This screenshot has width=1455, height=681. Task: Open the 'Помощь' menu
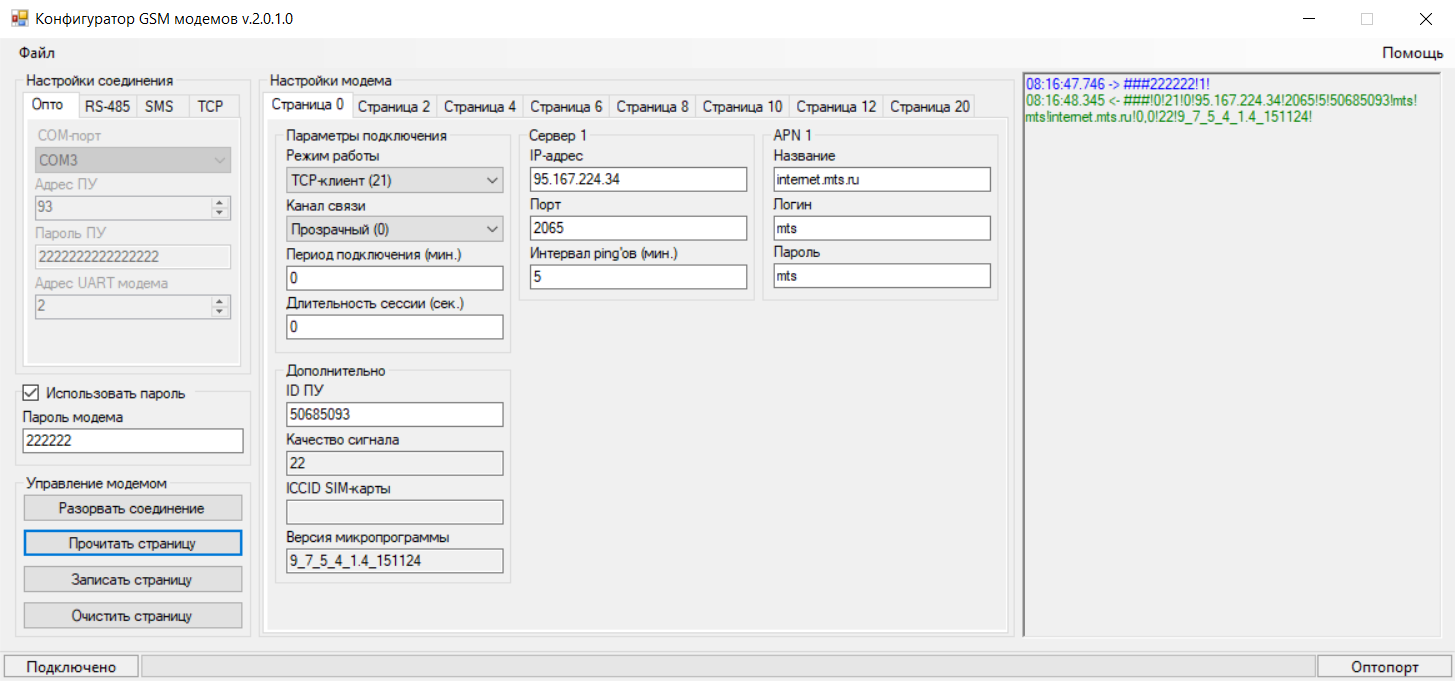pyautogui.click(x=1412, y=52)
